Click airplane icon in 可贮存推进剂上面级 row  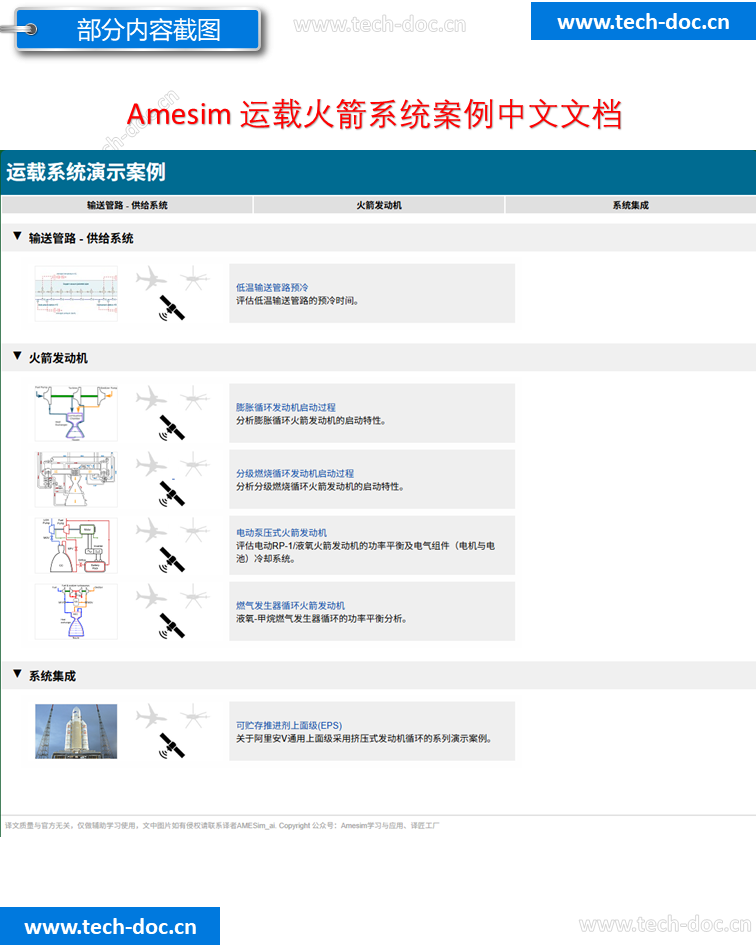coord(151,717)
